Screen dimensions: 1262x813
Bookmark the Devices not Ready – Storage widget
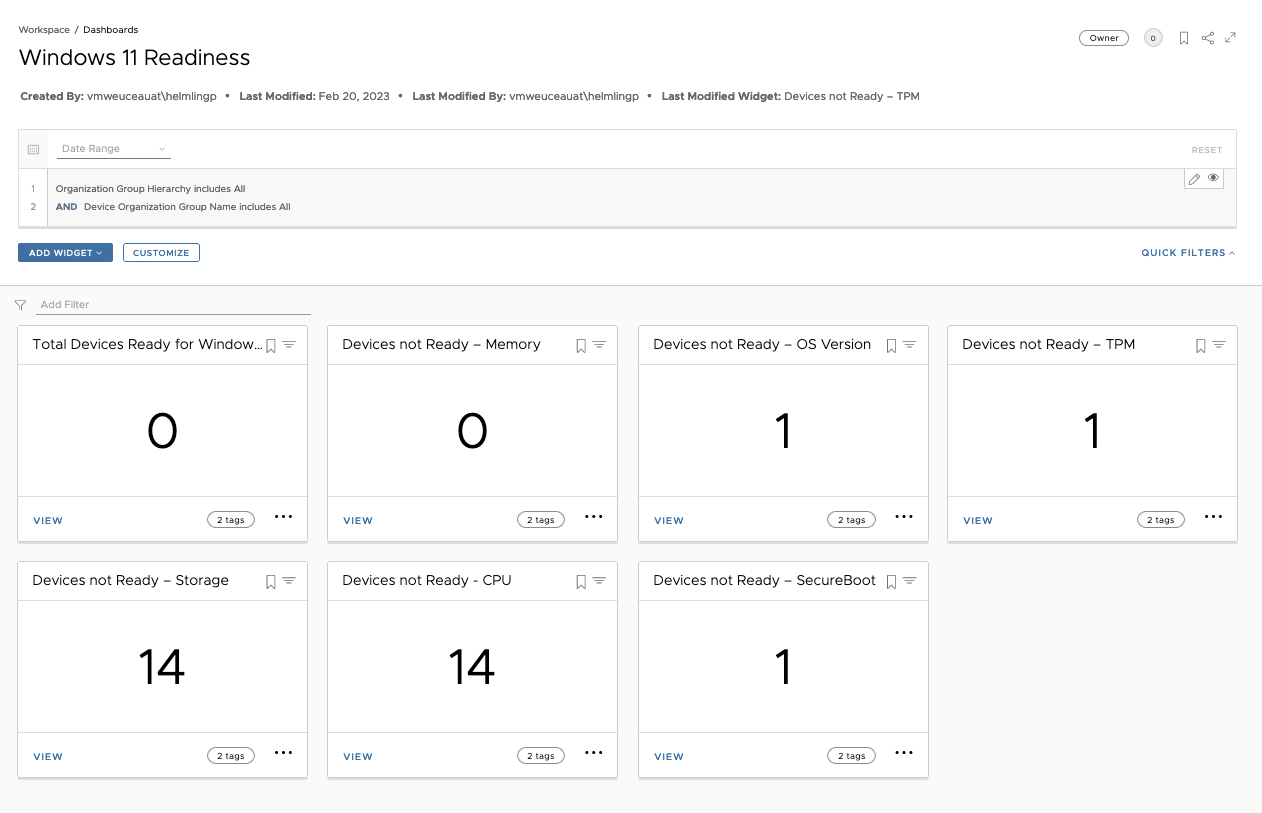pos(271,581)
